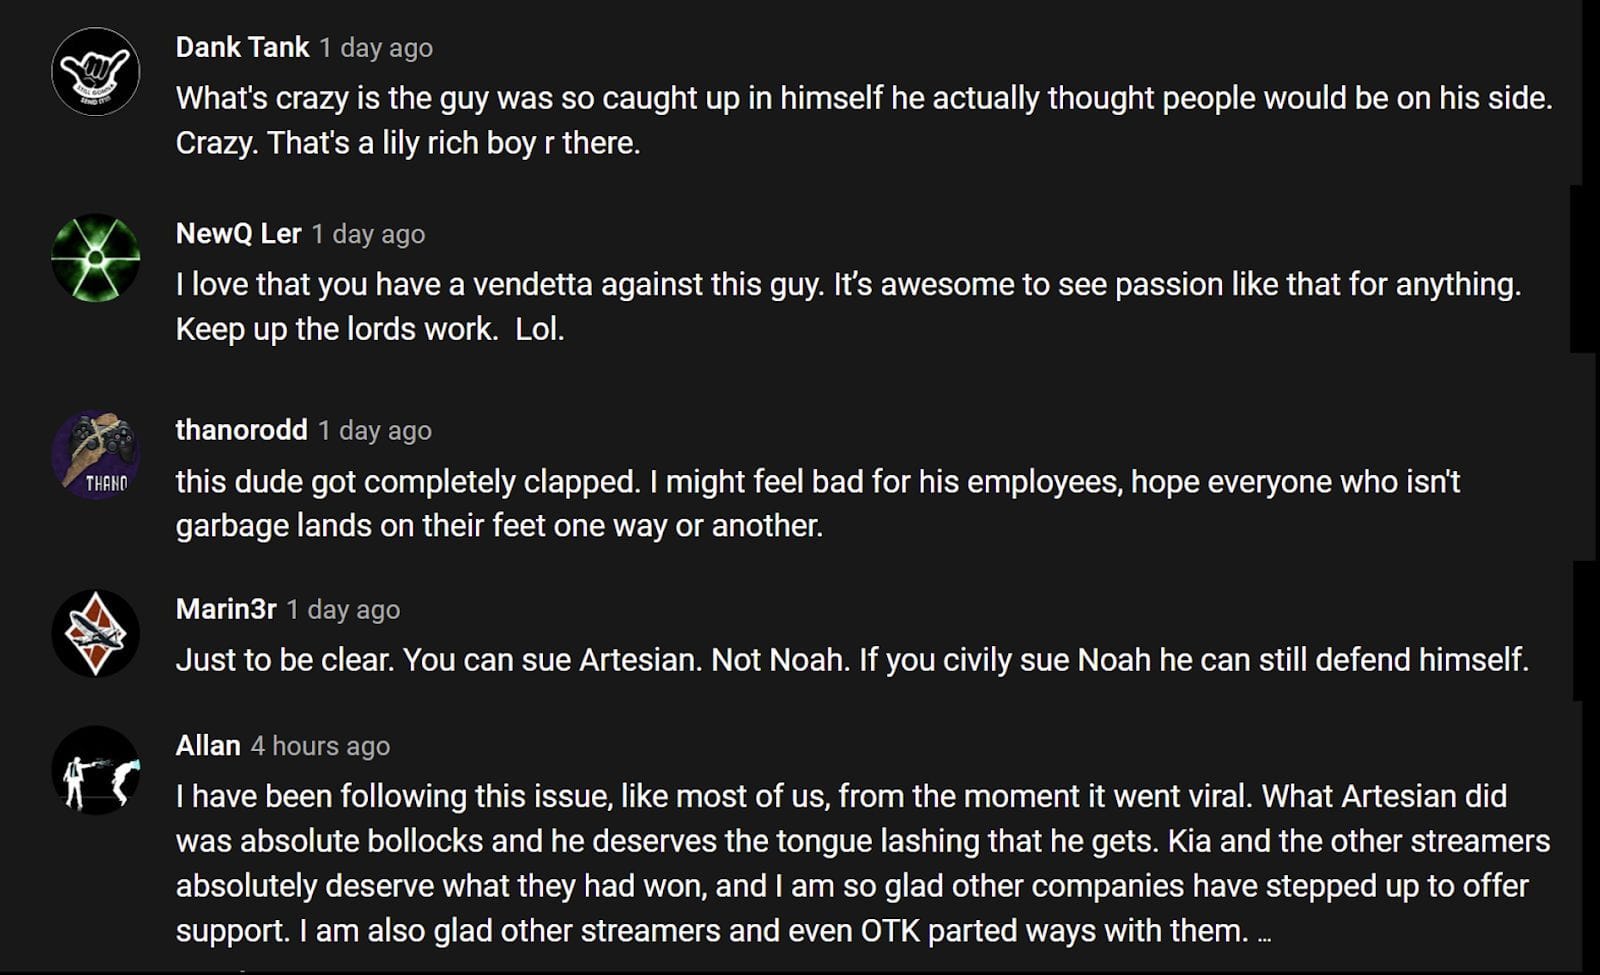This screenshot has height=975, width=1600.
Task: Click Dank Tank's comment about rich boy
Action: 863,120
